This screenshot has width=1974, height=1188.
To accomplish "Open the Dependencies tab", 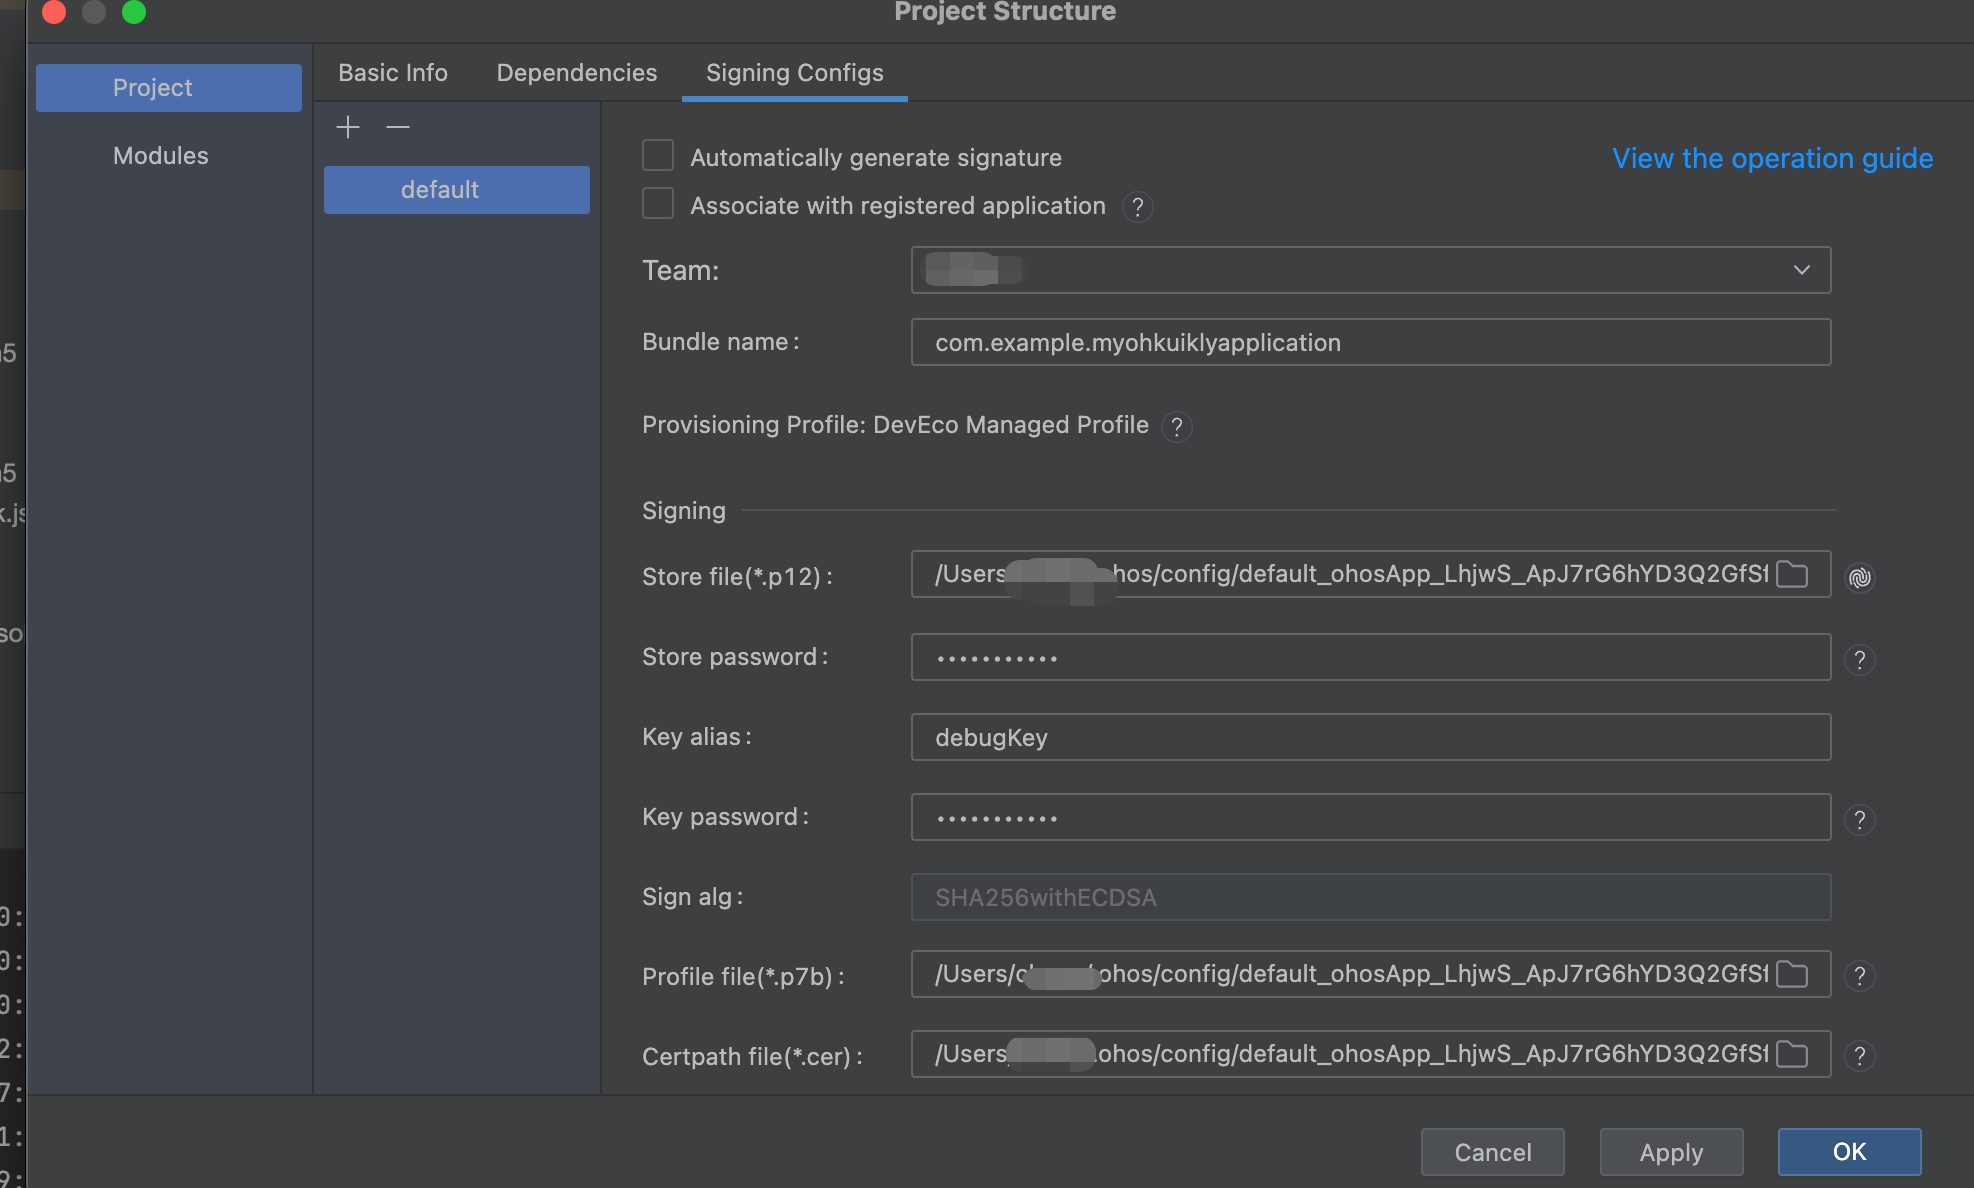I will [x=577, y=73].
